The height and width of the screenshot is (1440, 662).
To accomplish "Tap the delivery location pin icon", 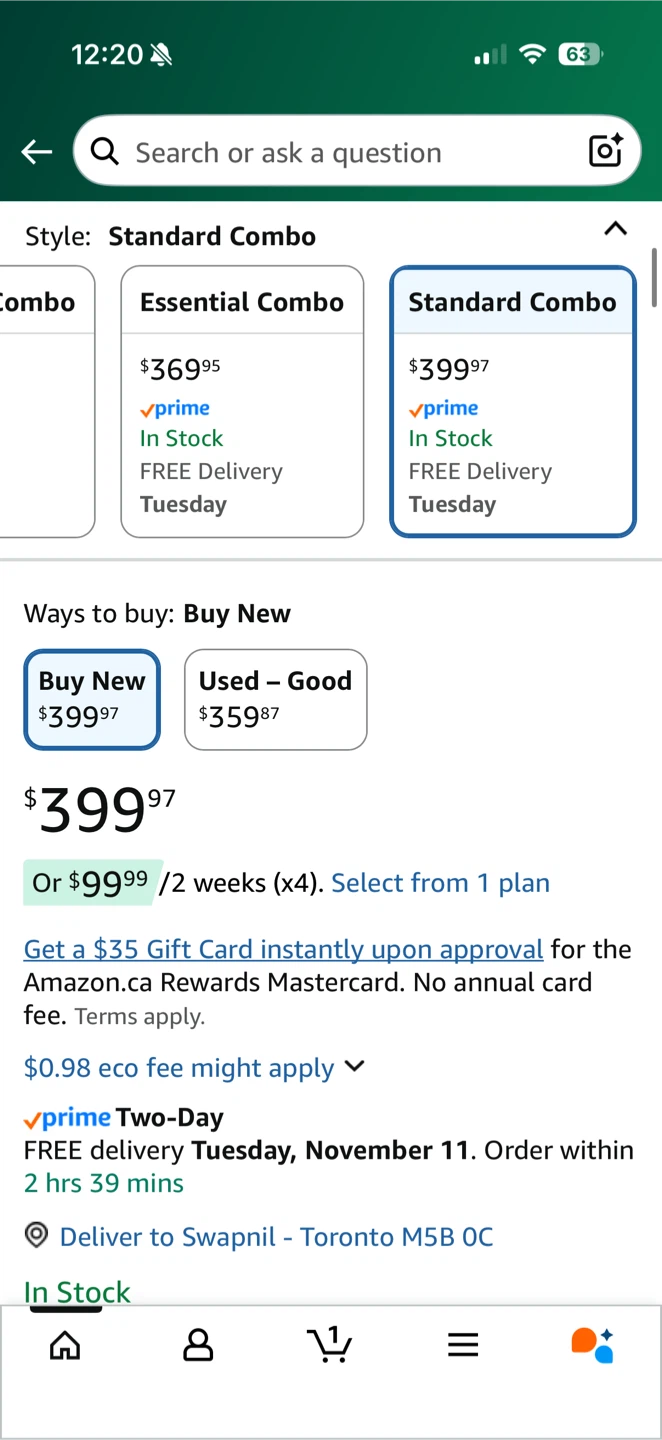I will 36,1236.
